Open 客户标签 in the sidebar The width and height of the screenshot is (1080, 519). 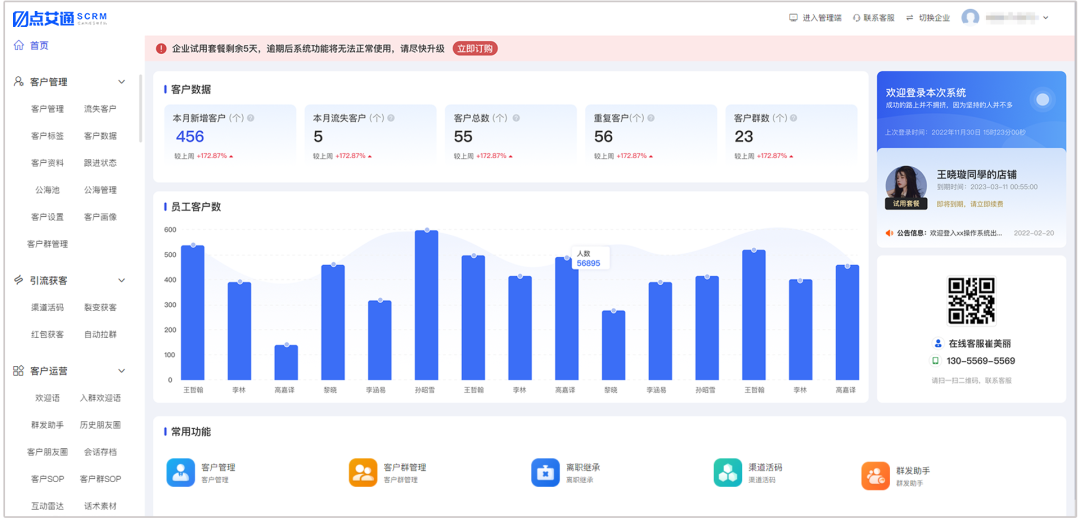48,136
